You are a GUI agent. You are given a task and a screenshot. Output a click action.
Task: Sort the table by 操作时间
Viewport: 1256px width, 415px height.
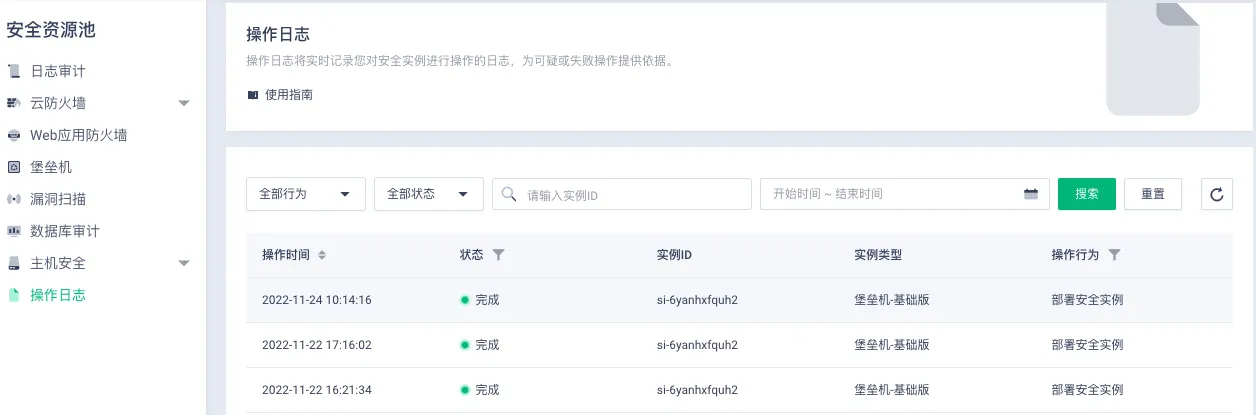(x=322, y=255)
